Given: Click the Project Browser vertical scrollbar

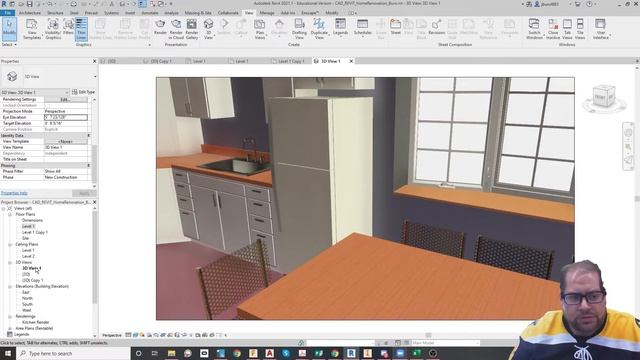Looking at the screenshot, I should tap(95, 259).
